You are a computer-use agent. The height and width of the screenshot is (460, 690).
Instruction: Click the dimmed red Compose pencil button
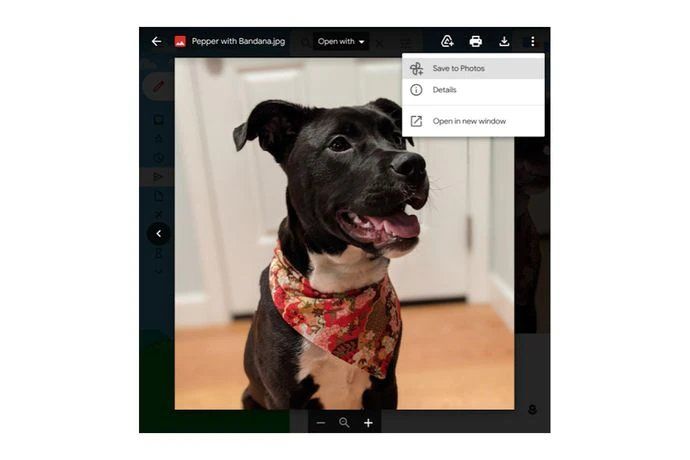[157, 86]
